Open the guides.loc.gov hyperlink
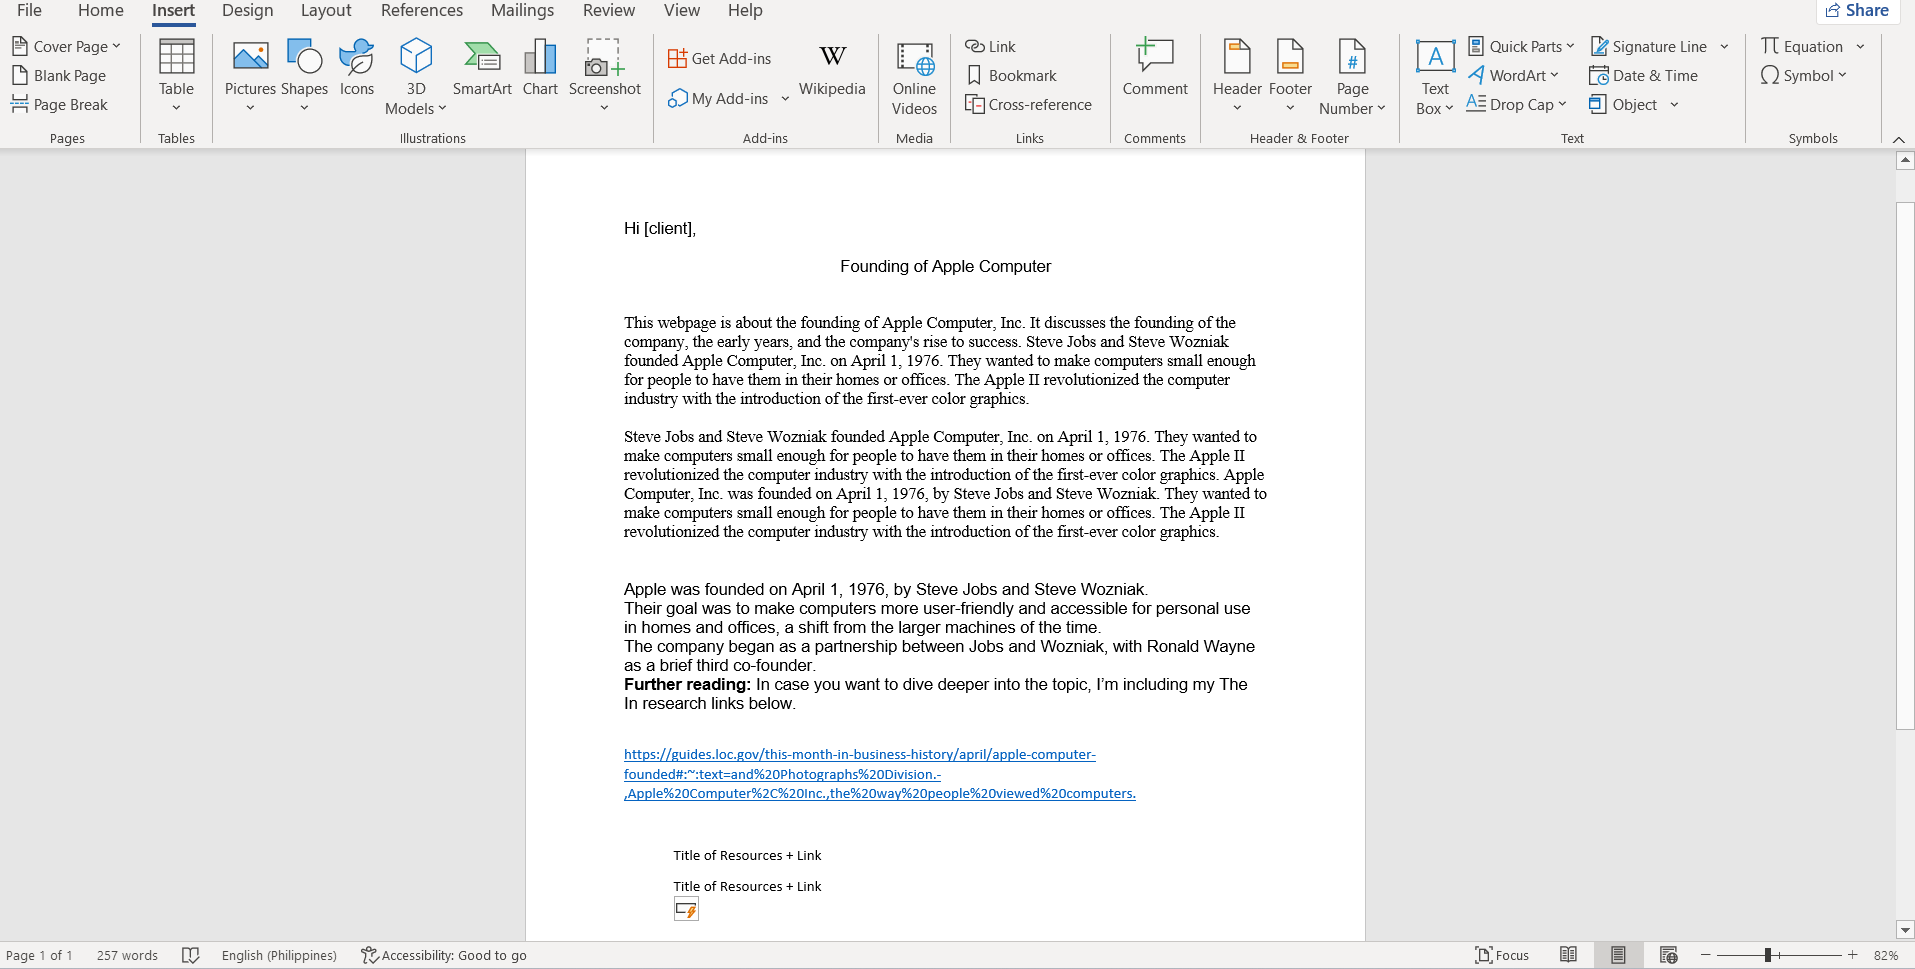This screenshot has width=1915, height=969. [880, 774]
